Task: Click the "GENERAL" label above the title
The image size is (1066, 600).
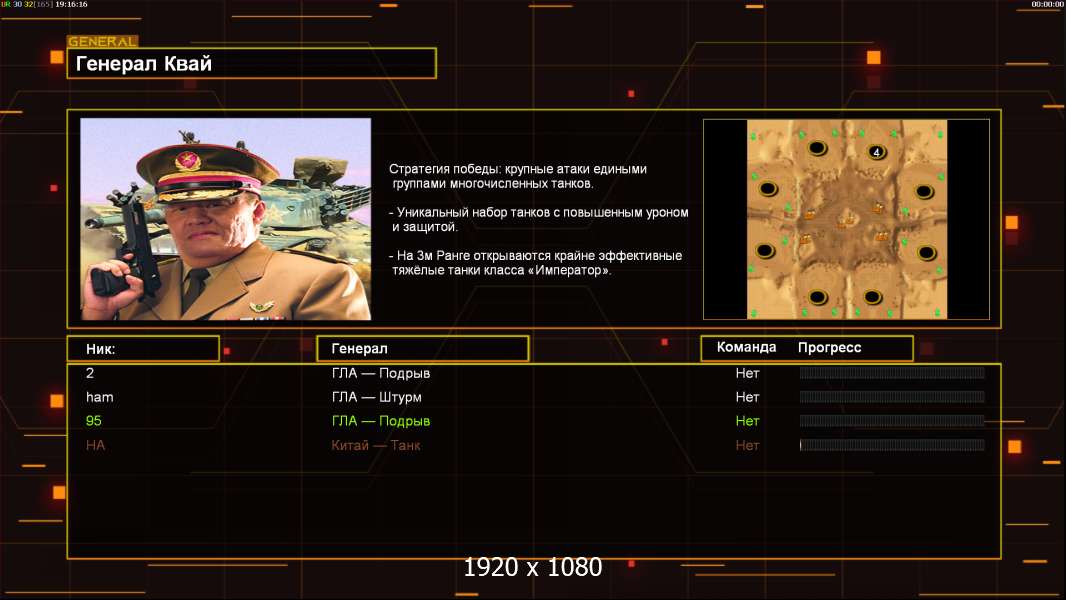Action: coord(103,41)
